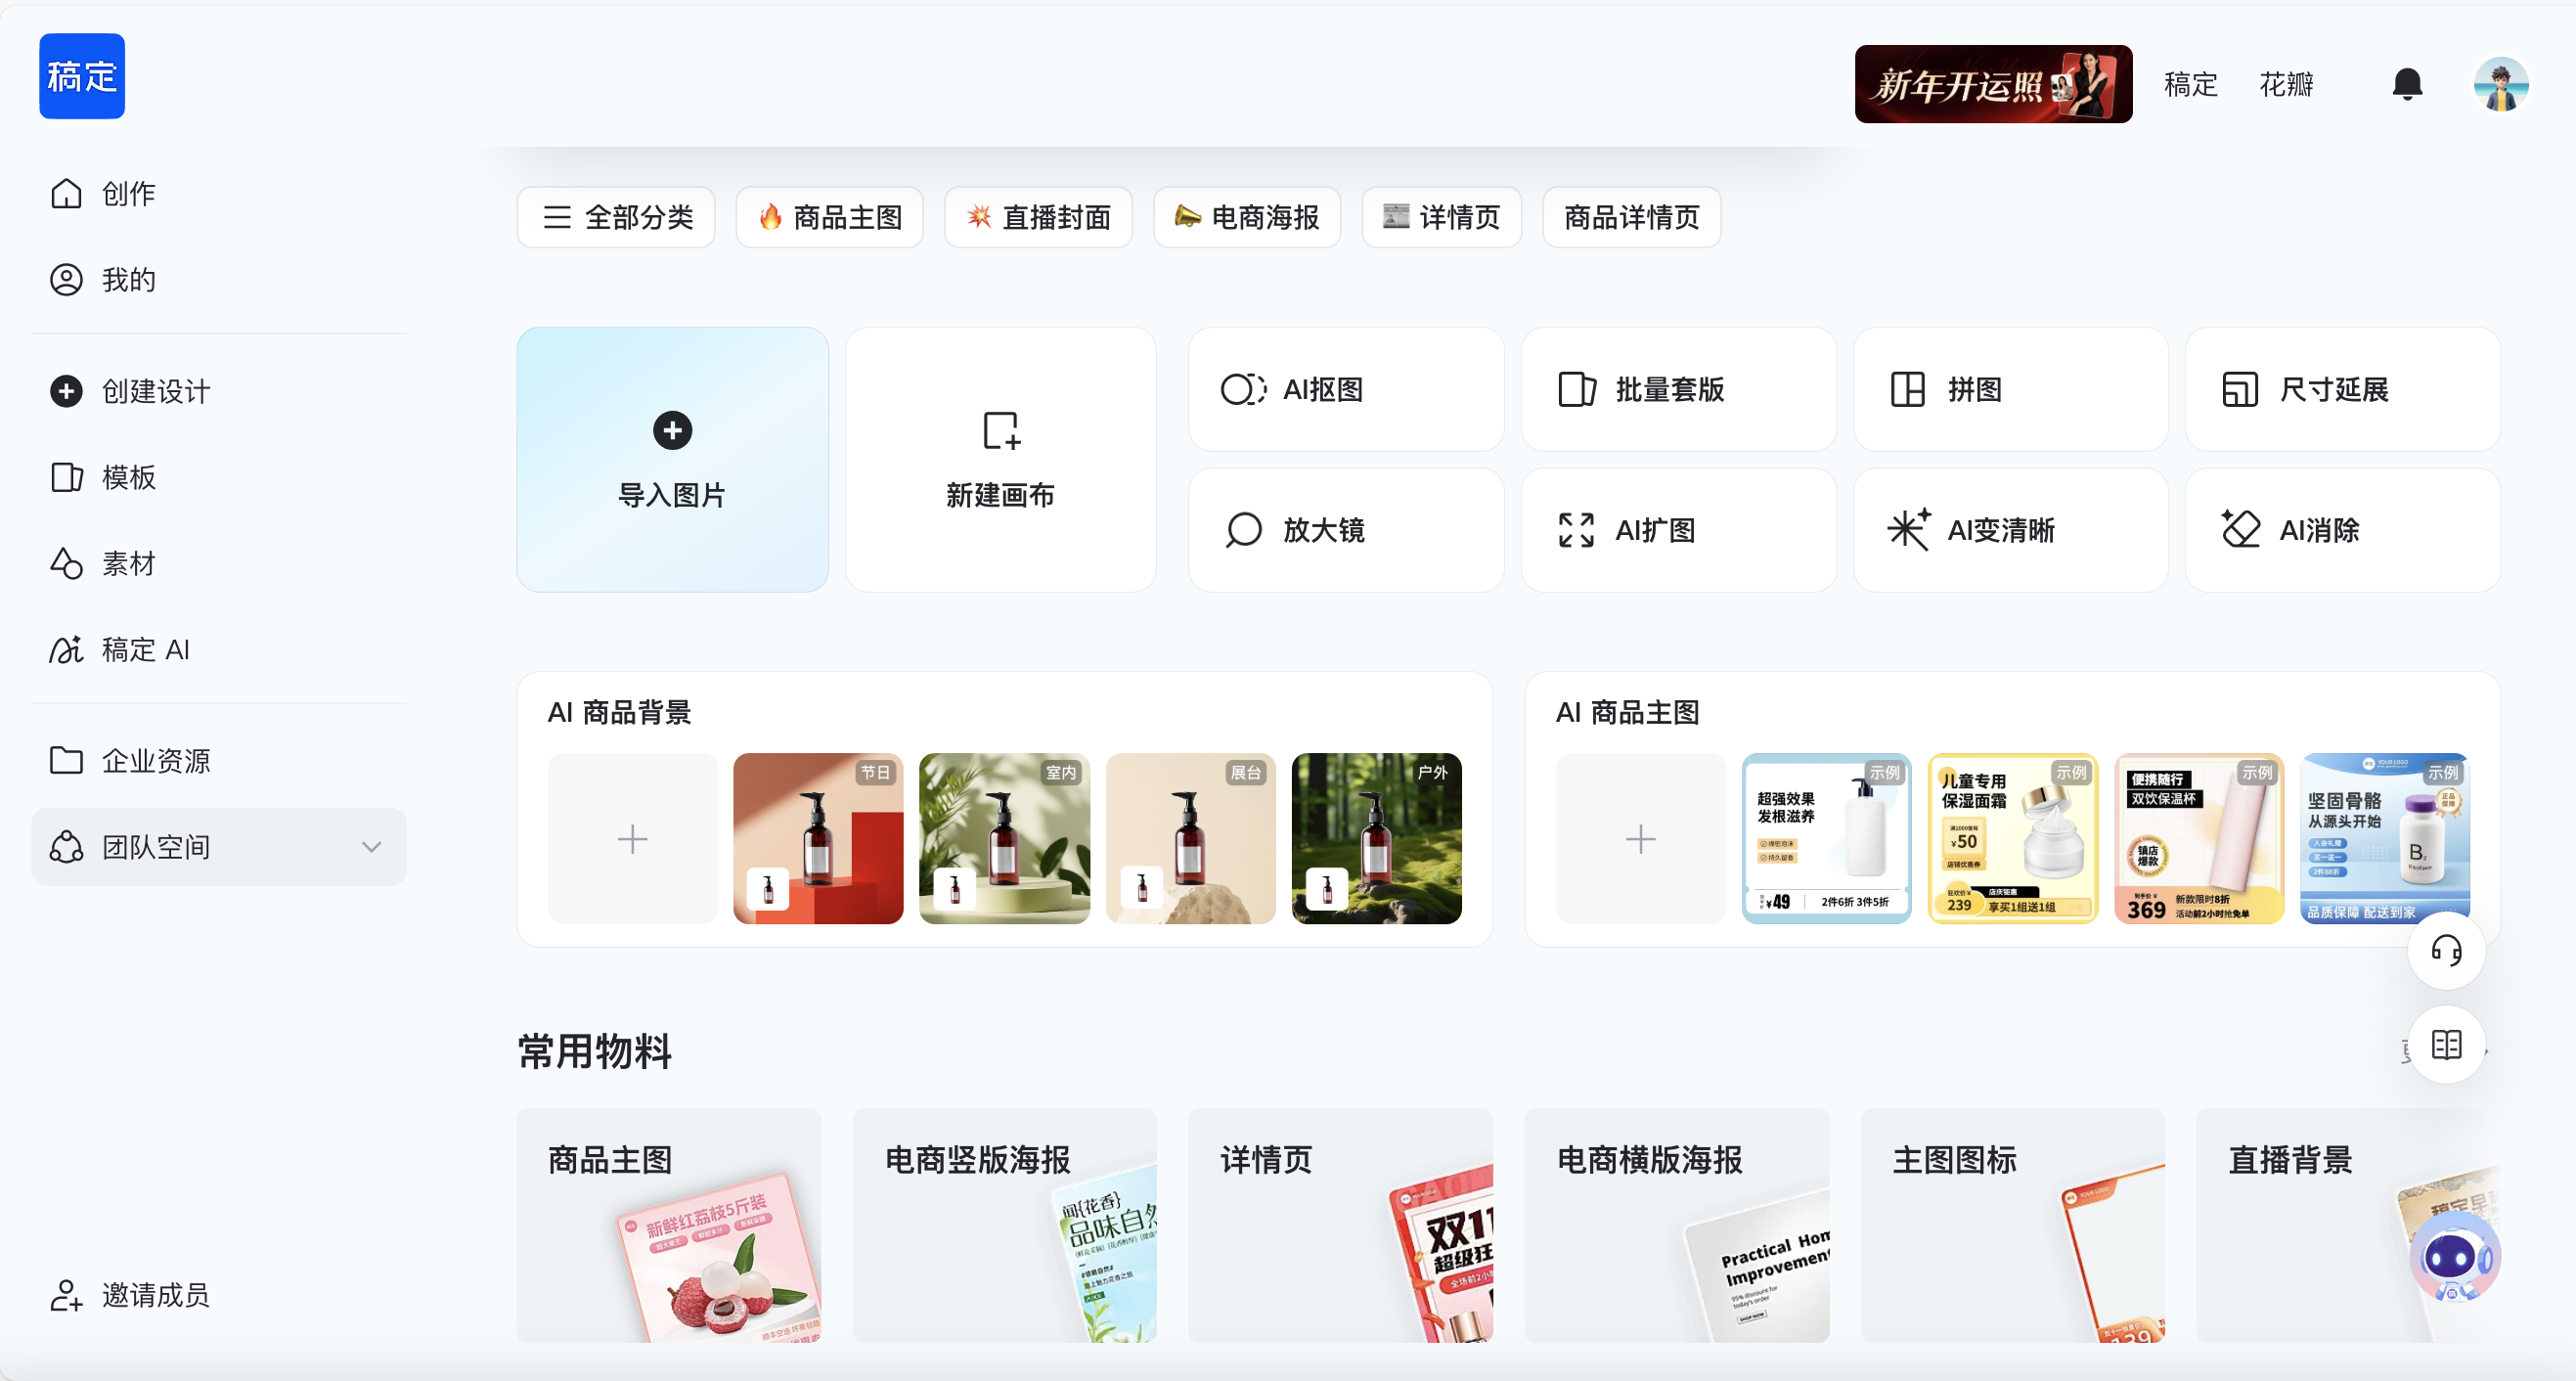This screenshot has width=2576, height=1381.
Task: Open the 主图图标 material card
Action: point(2012,1224)
